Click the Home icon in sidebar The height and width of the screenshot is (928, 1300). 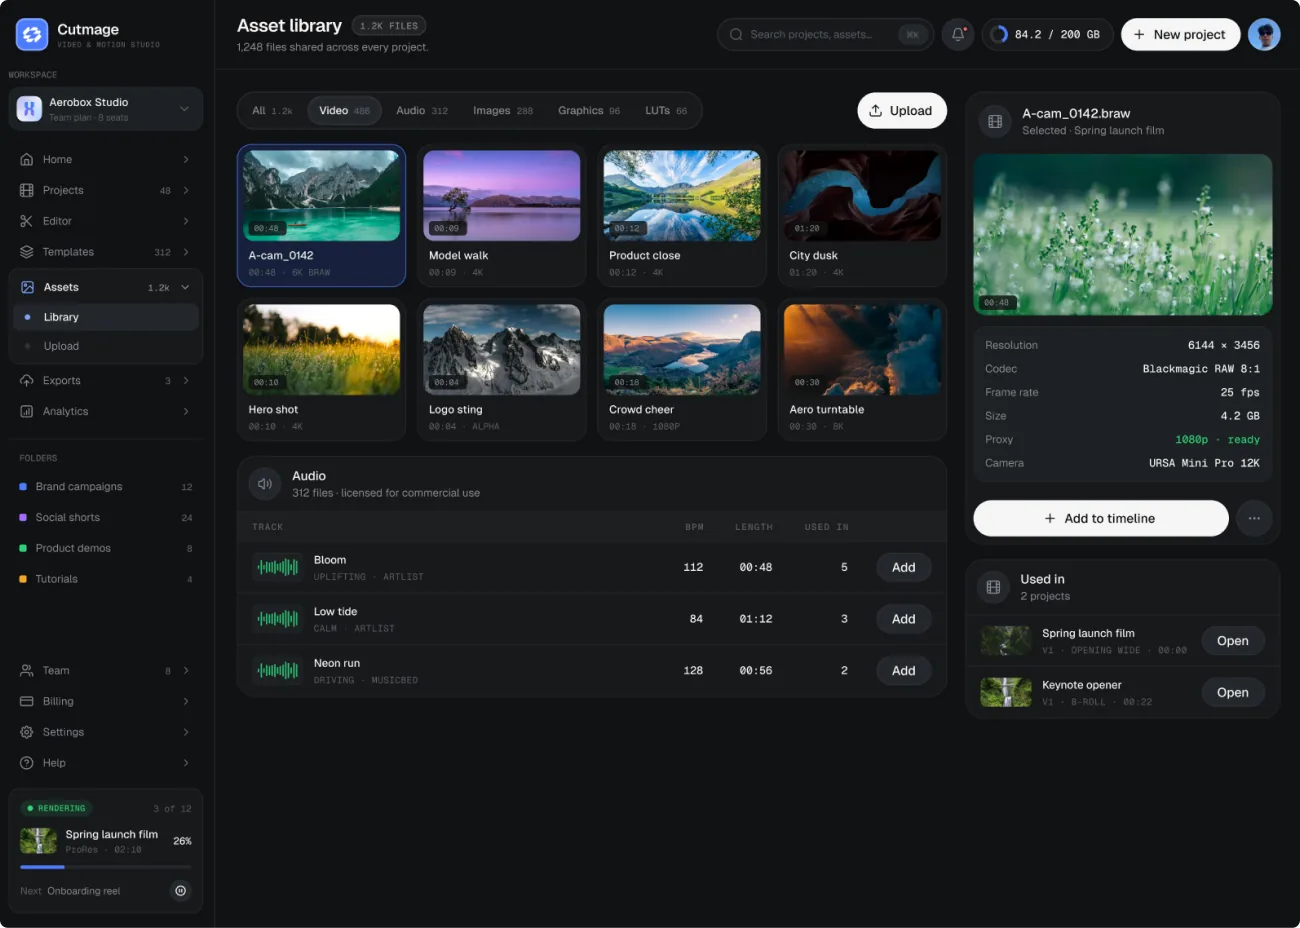pyautogui.click(x=27, y=159)
